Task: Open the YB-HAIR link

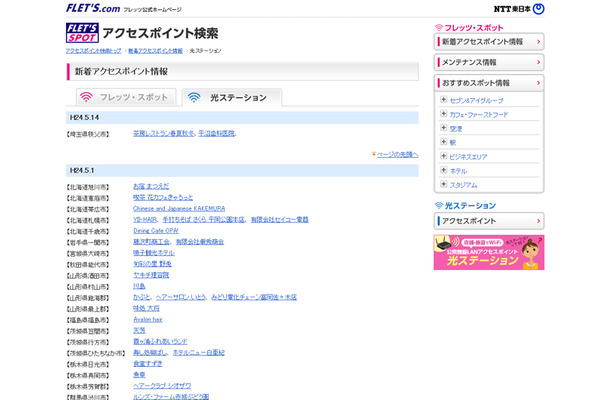Action: [145, 219]
